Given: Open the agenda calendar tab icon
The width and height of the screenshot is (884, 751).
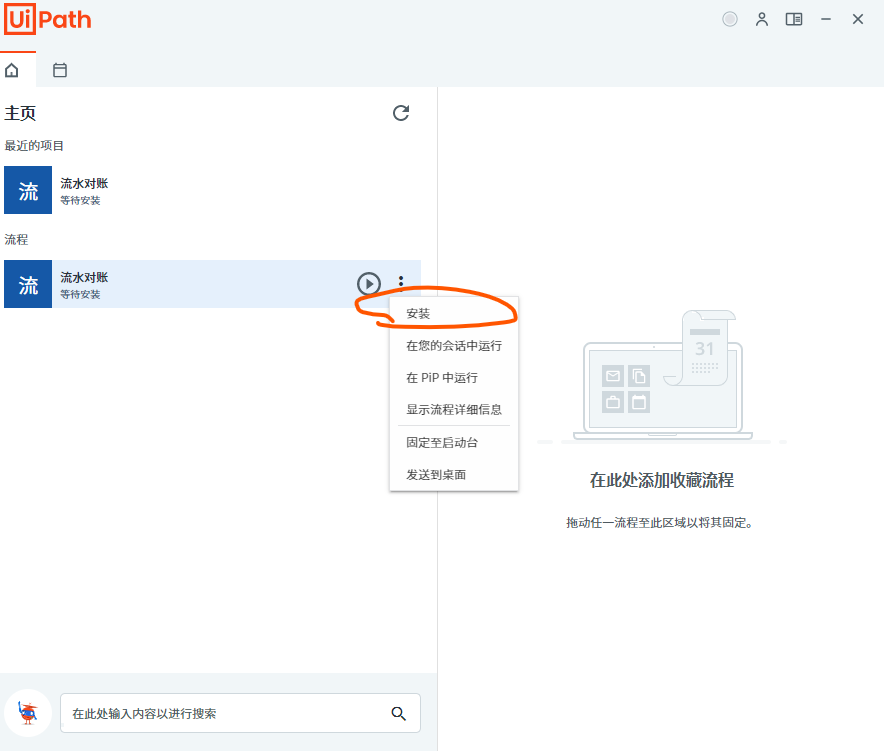Looking at the screenshot, I should 59,70.
